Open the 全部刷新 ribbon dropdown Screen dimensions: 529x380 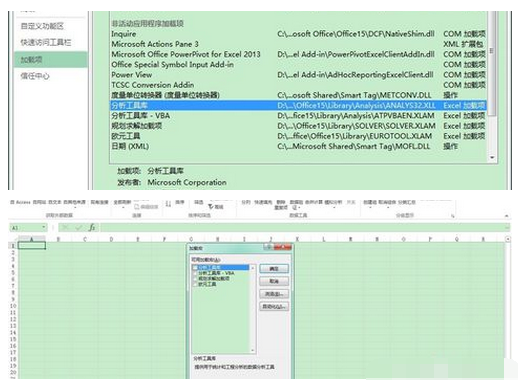tap(122, 203)
